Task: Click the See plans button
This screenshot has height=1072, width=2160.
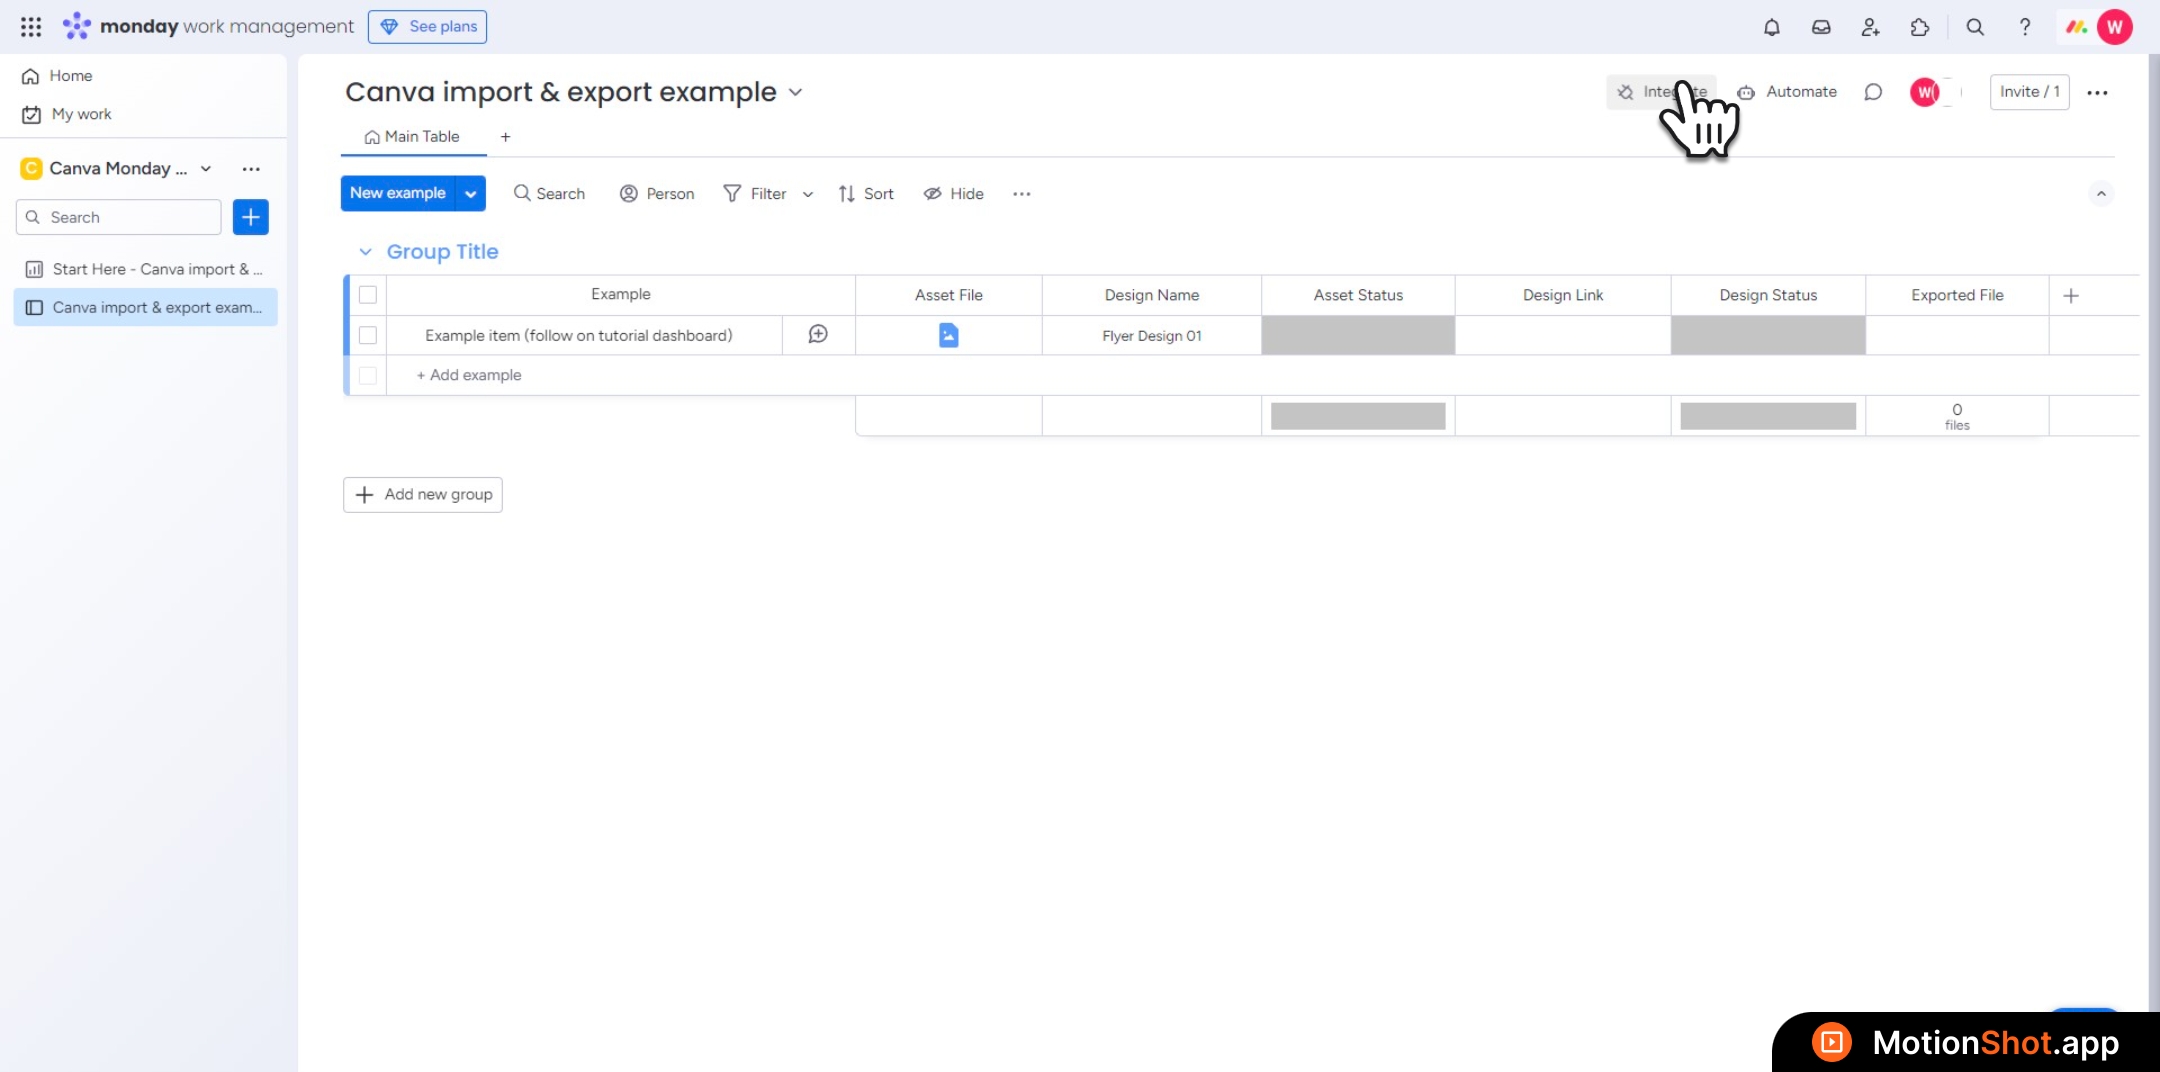Action: coord(428,27)
